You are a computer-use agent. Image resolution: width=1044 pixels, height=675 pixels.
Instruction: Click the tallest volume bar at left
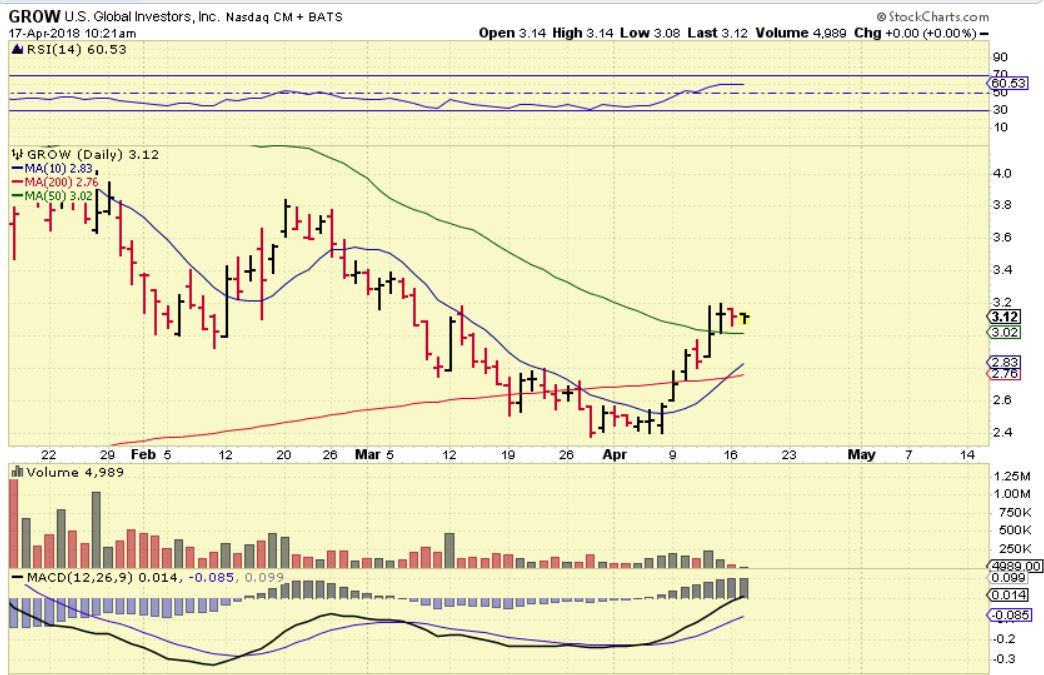coord(13,523)
